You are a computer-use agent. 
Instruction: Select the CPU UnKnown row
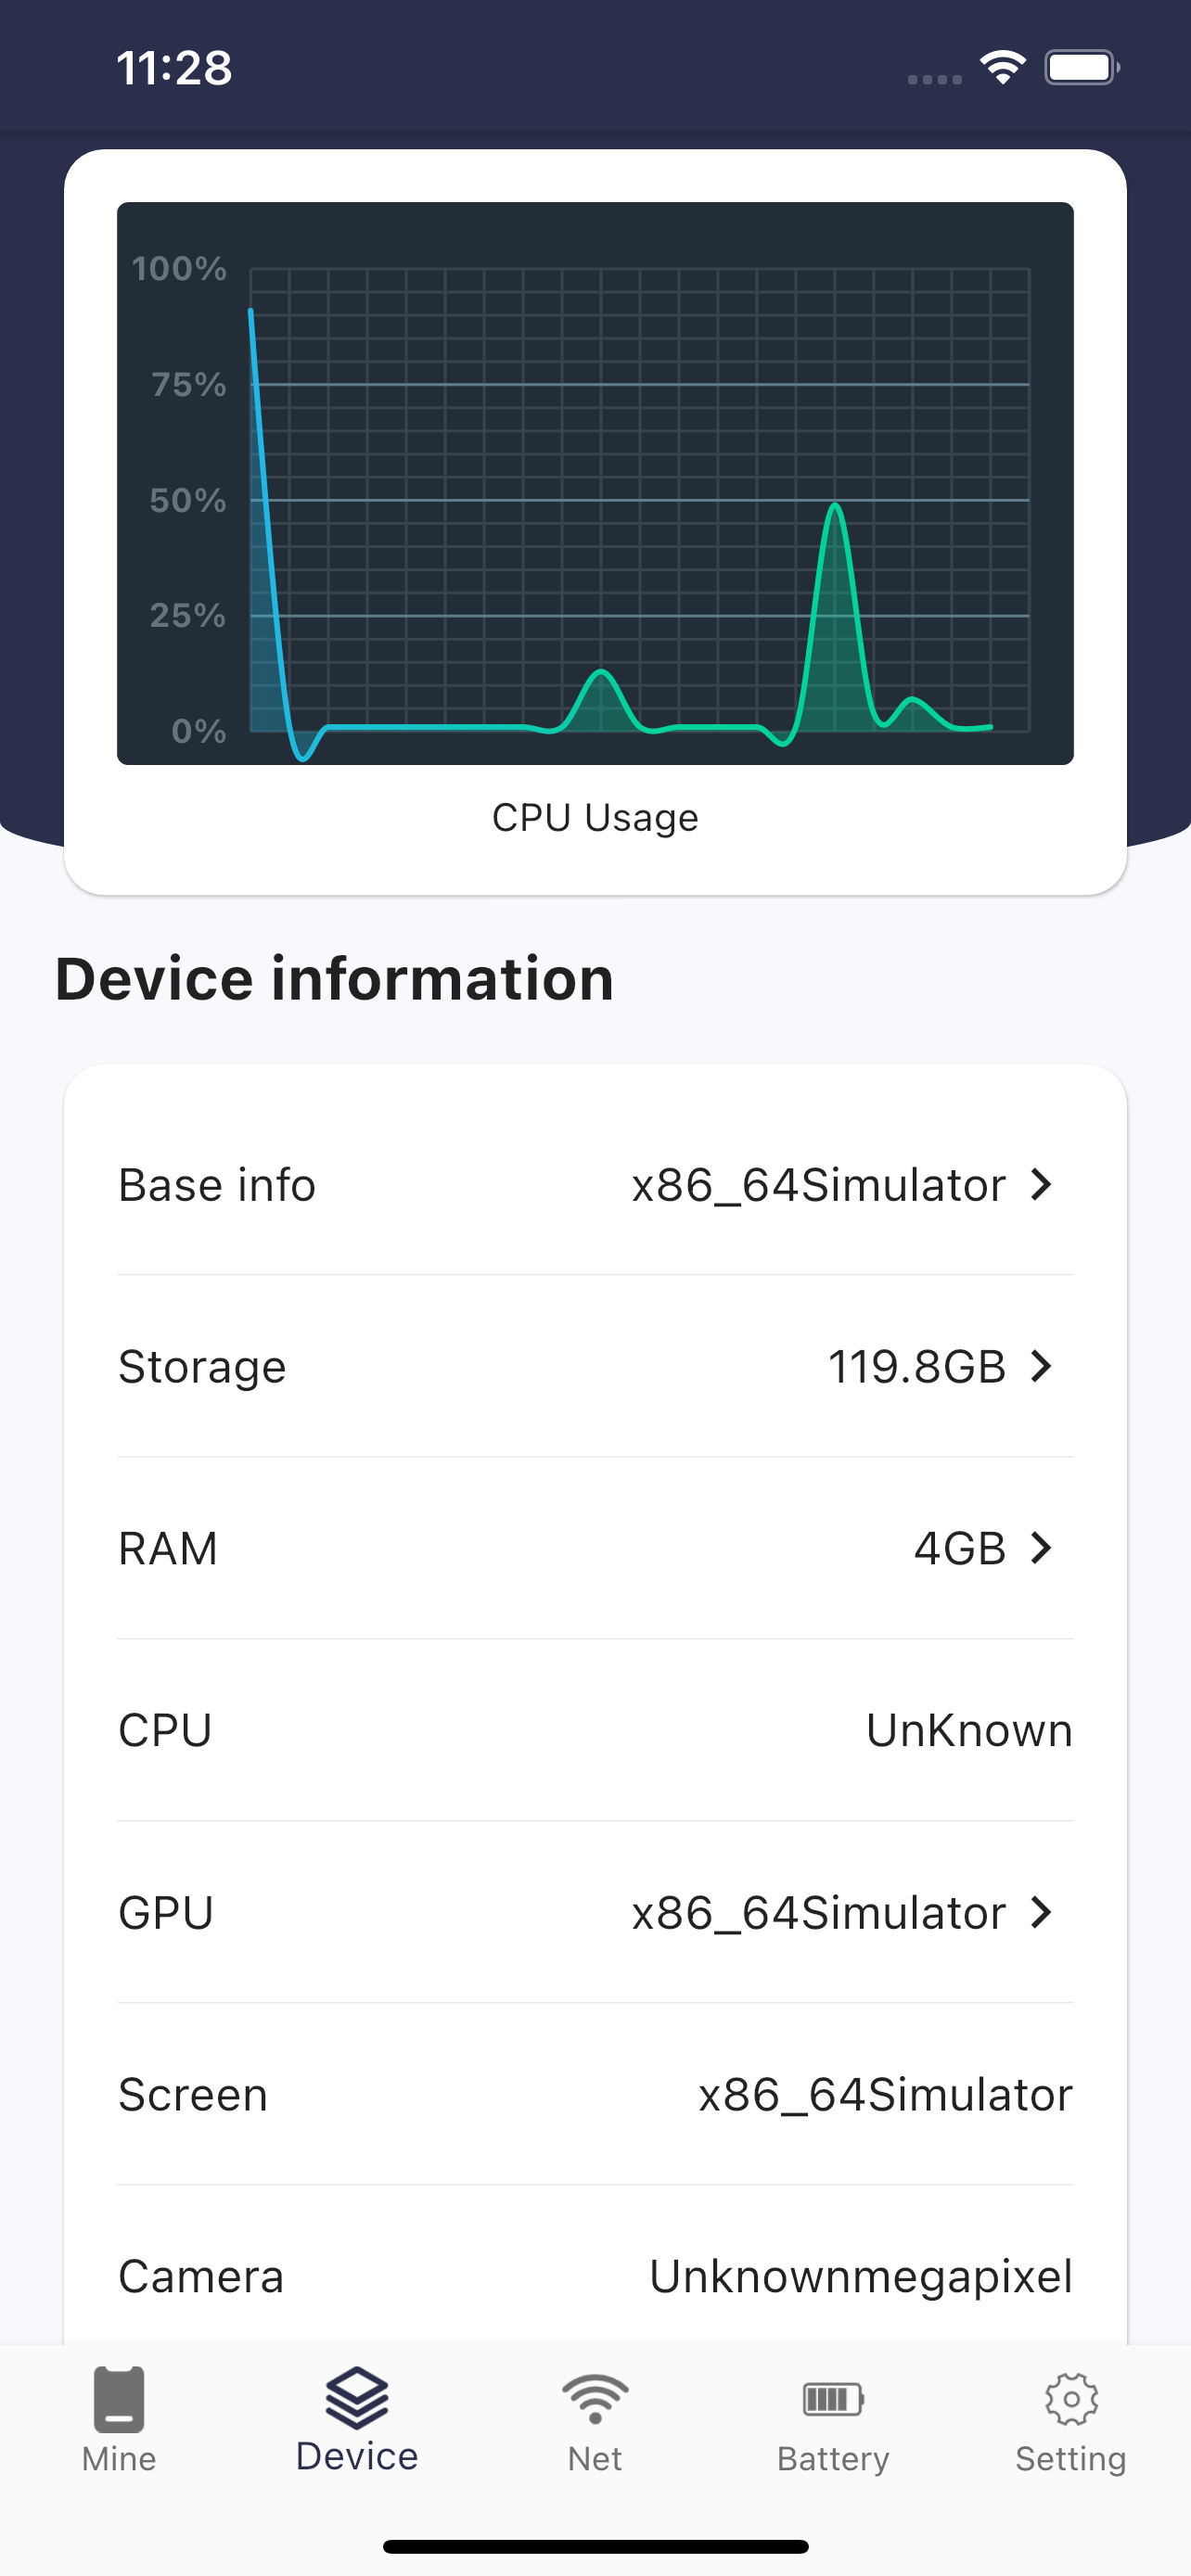coord(595,1730)
